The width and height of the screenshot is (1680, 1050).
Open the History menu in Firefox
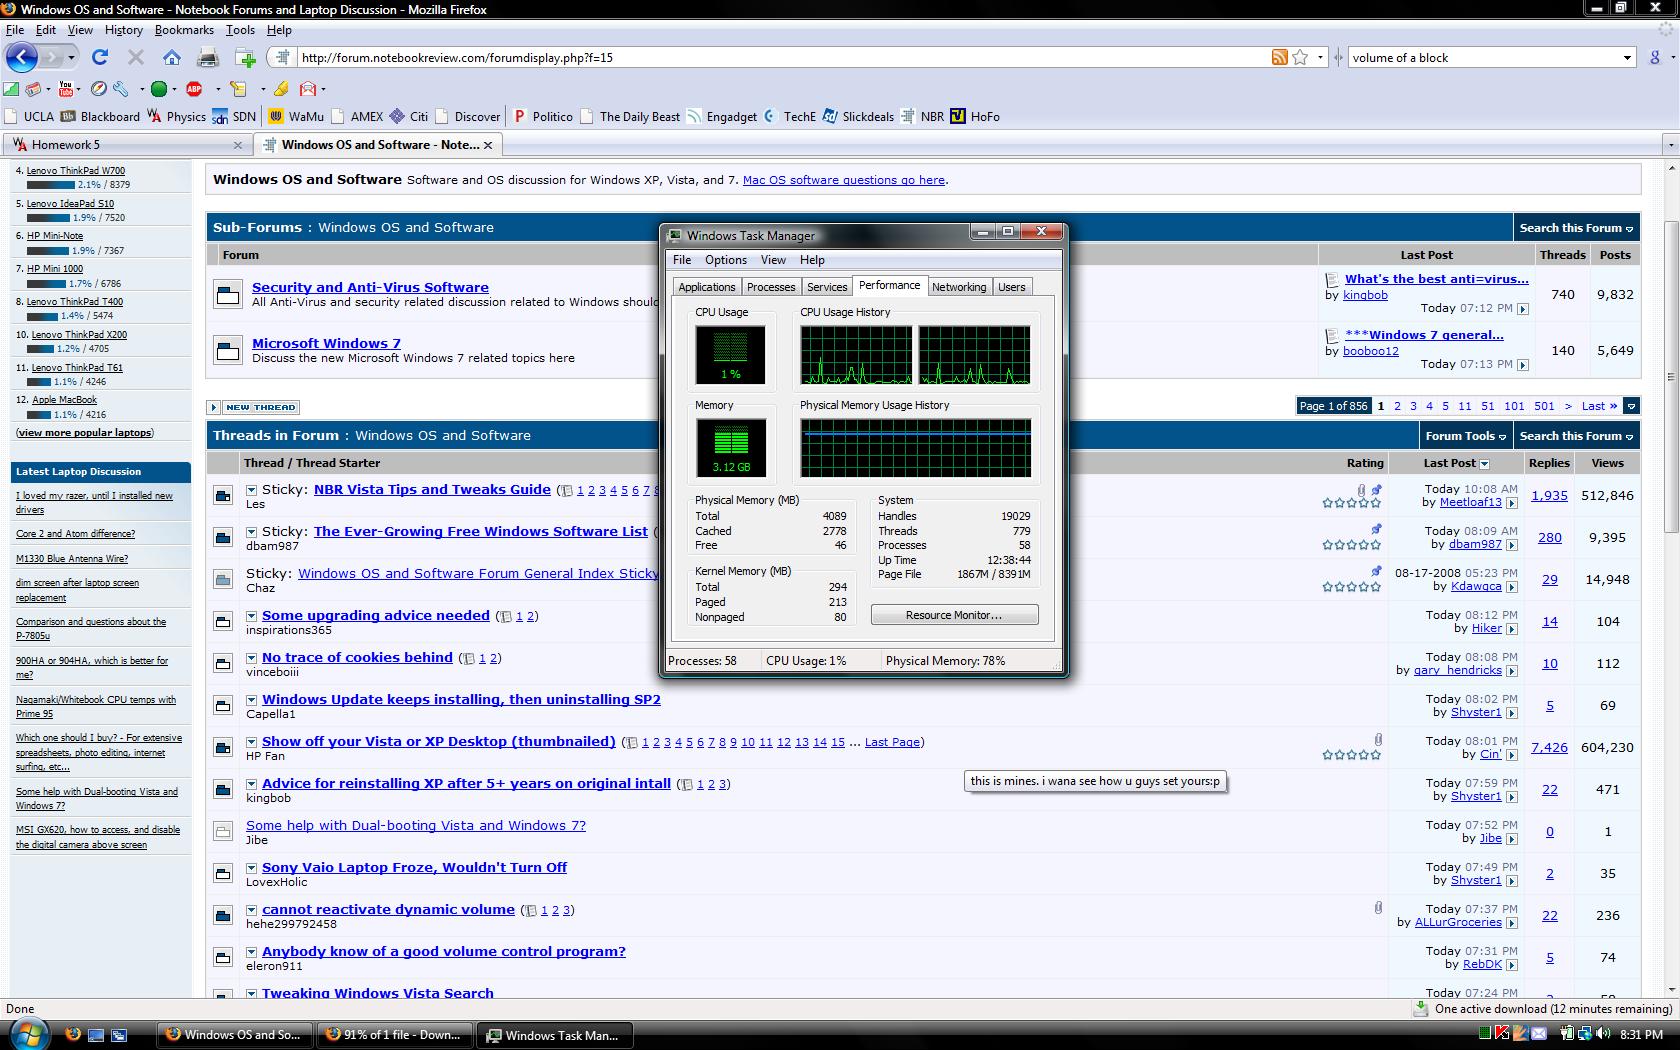pos(124,30)
